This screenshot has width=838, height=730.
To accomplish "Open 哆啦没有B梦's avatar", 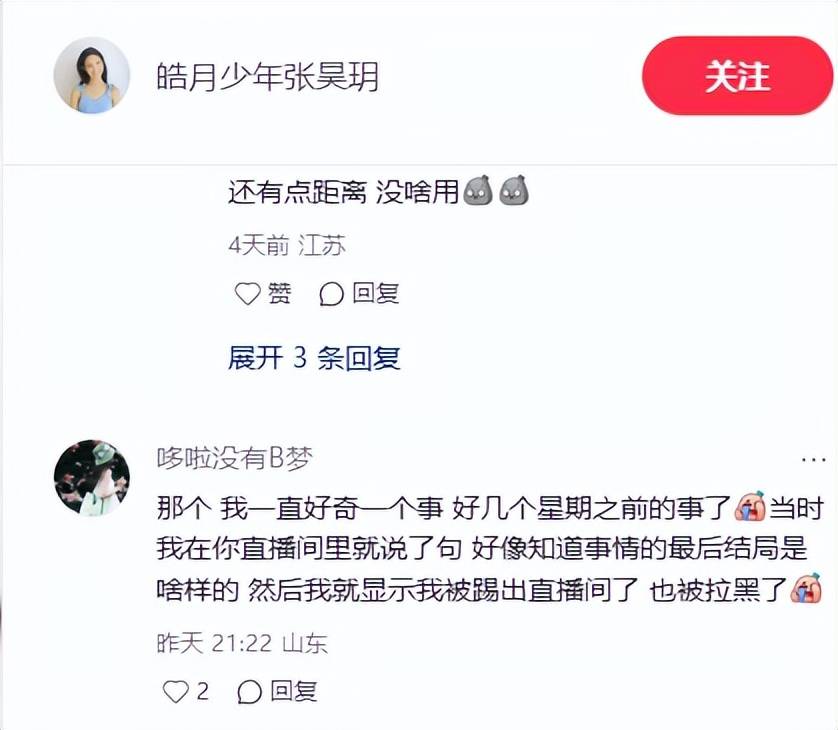I will [x=92, y=478].
